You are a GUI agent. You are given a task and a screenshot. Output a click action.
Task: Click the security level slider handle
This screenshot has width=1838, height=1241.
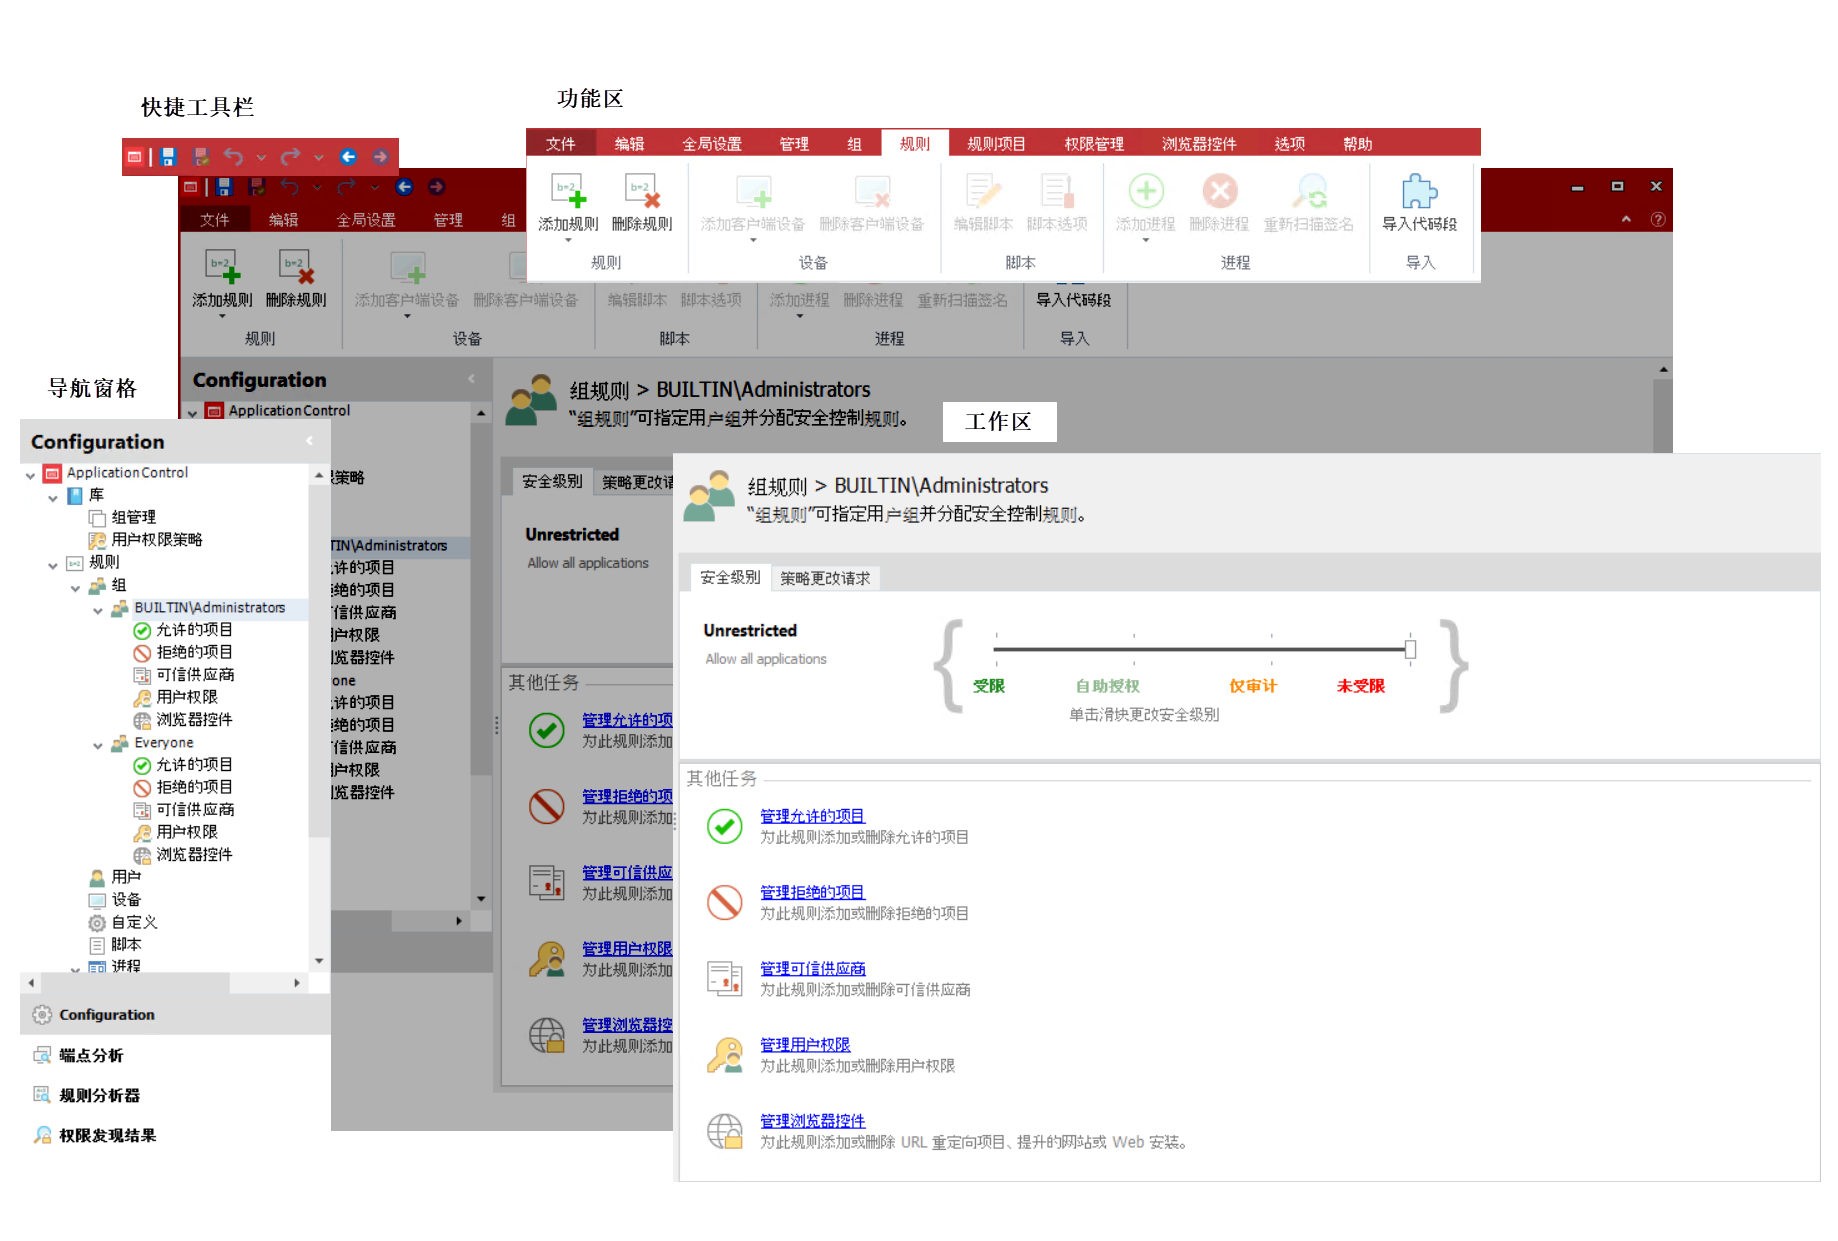[1410, 649]
